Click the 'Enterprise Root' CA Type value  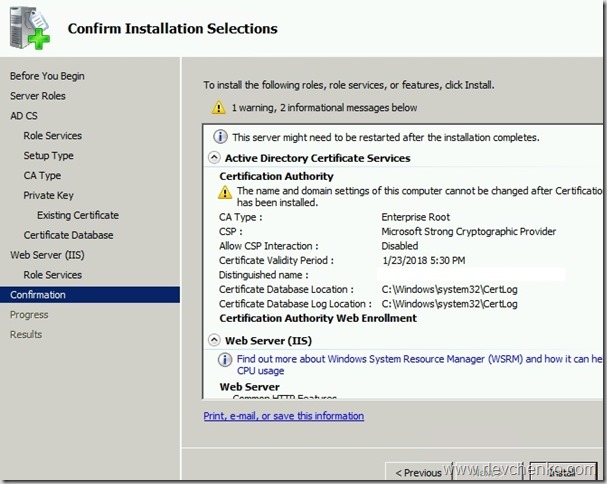click(x=416, y=217)
